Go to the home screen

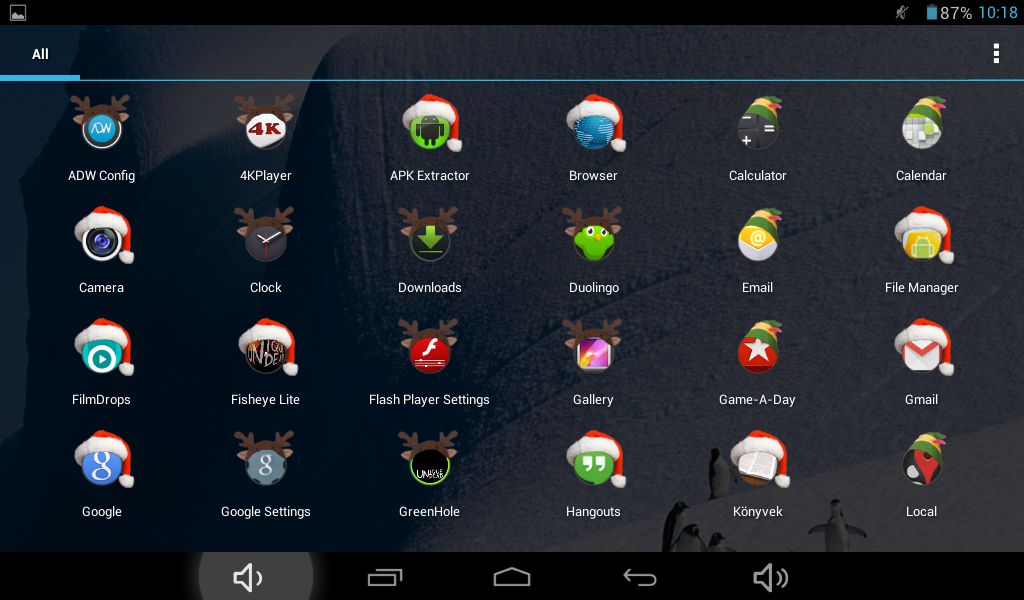click(512, 578)
